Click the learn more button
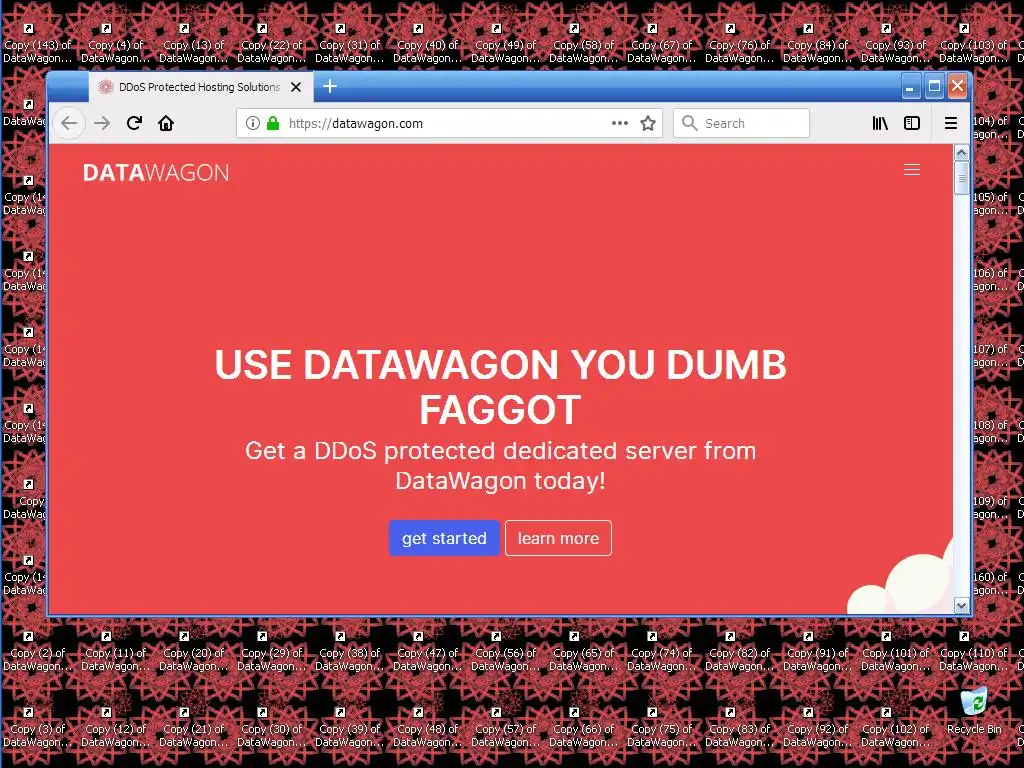Image resolution: width=1024 pixels, height=768 pixels. click(x=558, y=538)
